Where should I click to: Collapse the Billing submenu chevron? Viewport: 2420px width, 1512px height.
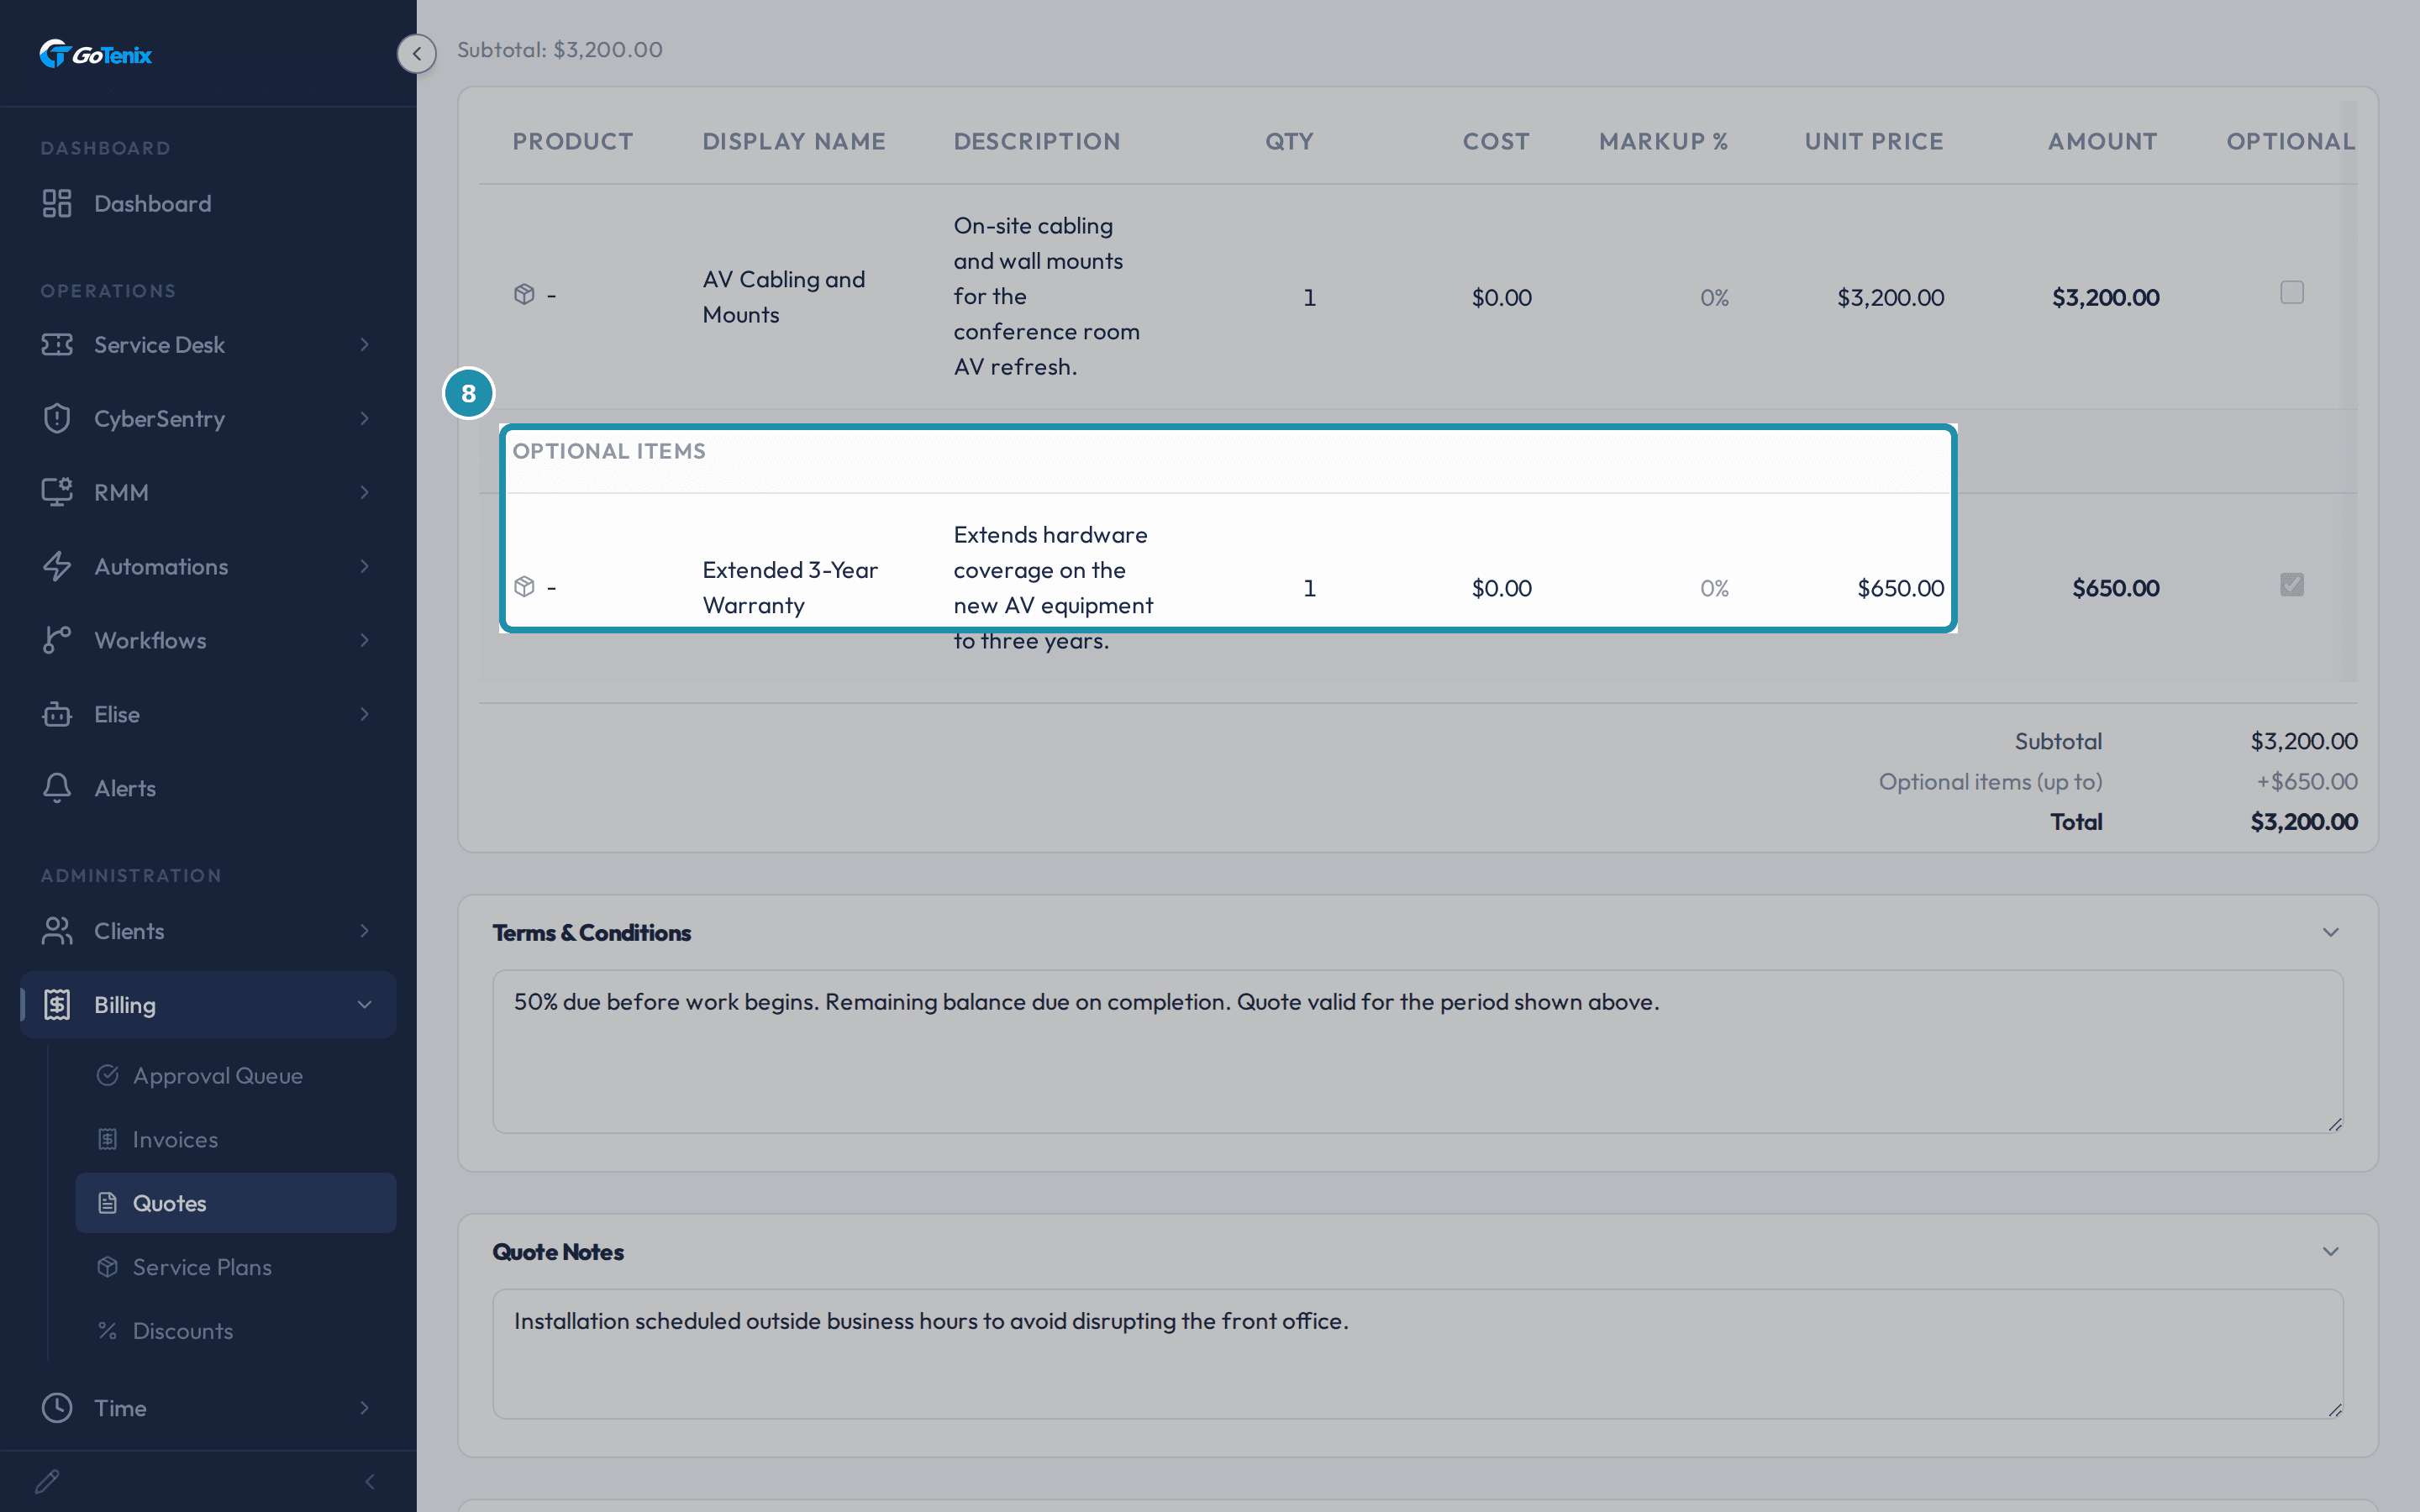364,1005
